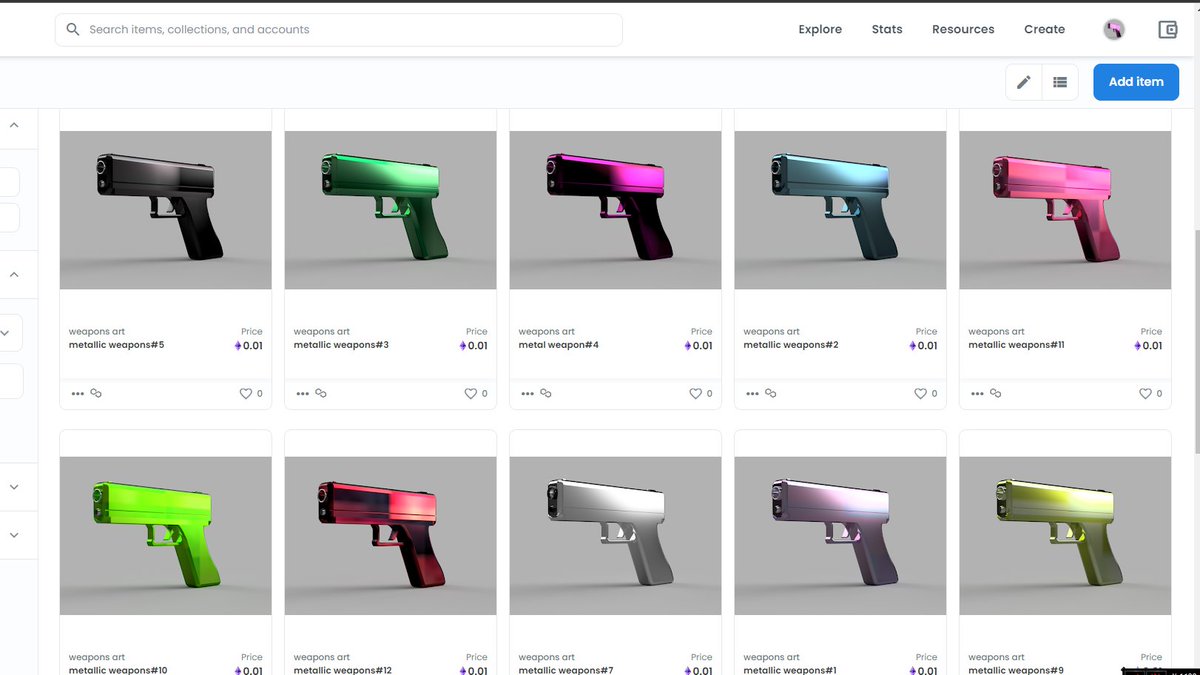Image resolution: width=1200 pixels, height=675 pixels.
Task: Switch to list view icon
Action: click(1060, 82)
